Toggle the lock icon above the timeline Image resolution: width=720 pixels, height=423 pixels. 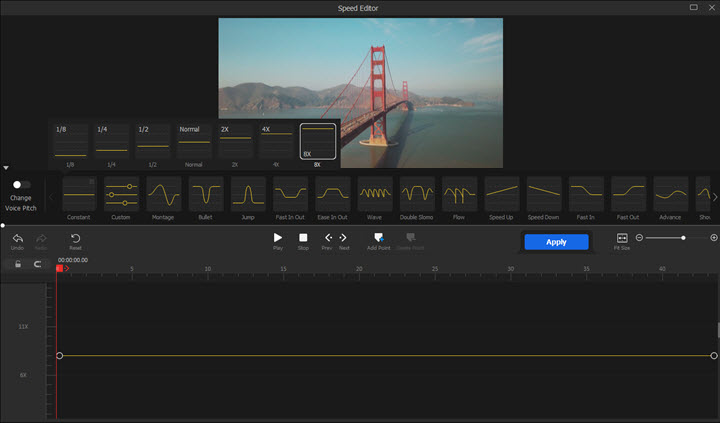click(17, 264)
